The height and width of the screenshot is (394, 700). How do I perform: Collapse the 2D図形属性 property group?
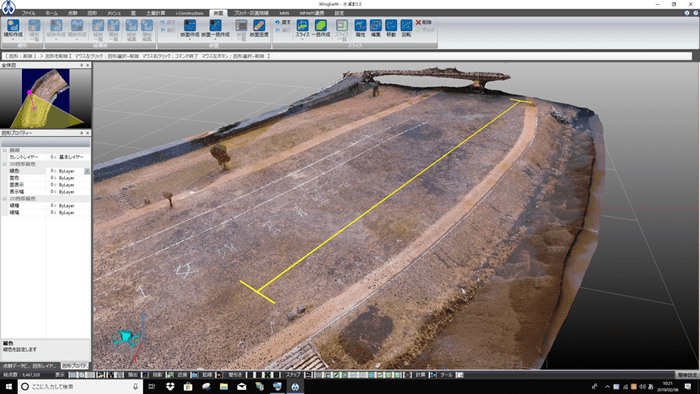point(5,199)
